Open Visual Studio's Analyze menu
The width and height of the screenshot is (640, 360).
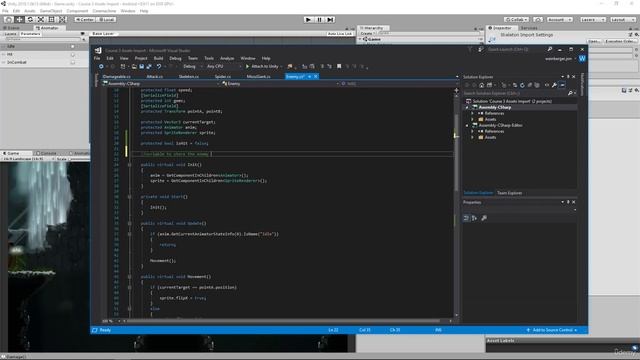(x=227, y=58)
